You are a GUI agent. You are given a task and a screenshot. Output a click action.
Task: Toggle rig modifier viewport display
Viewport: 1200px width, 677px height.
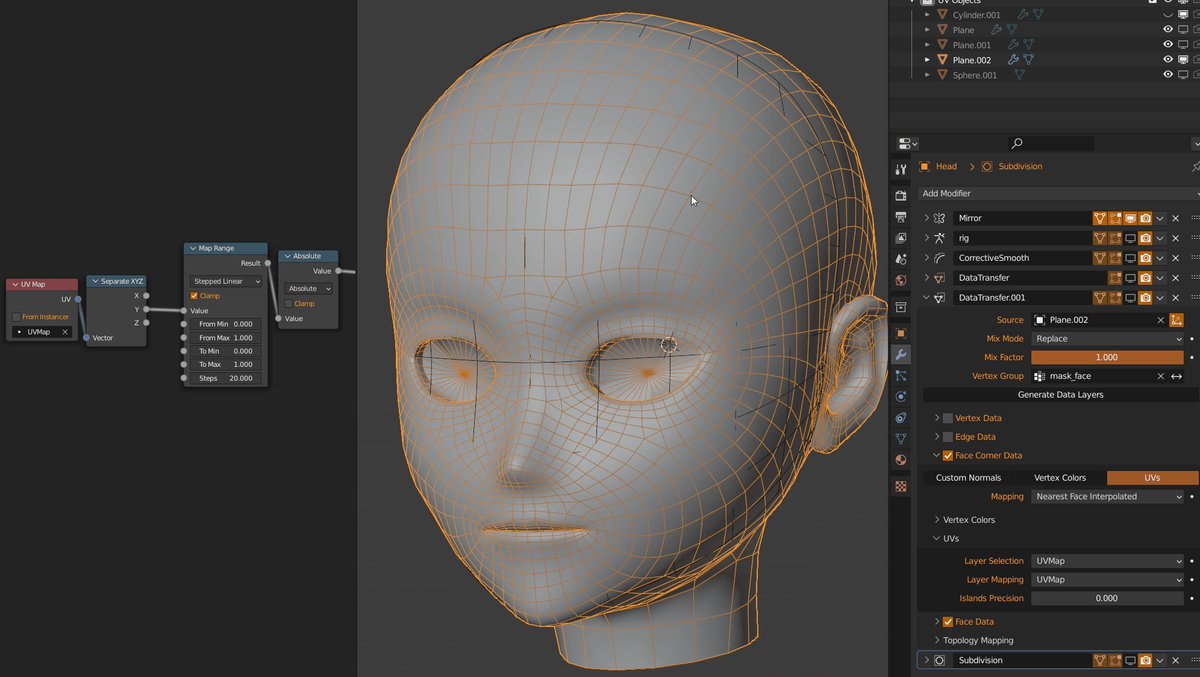coord(1130,238)
